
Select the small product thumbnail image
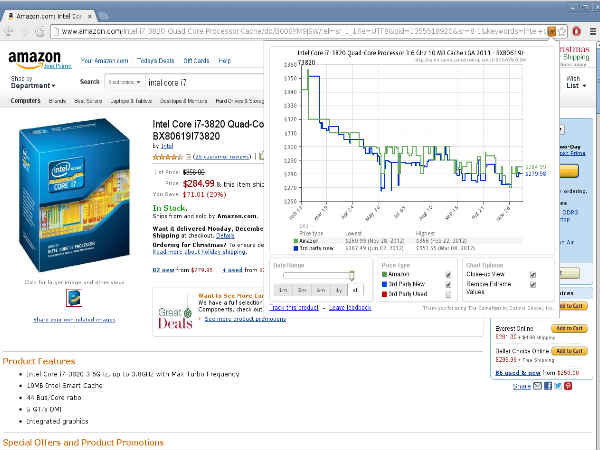73,298
